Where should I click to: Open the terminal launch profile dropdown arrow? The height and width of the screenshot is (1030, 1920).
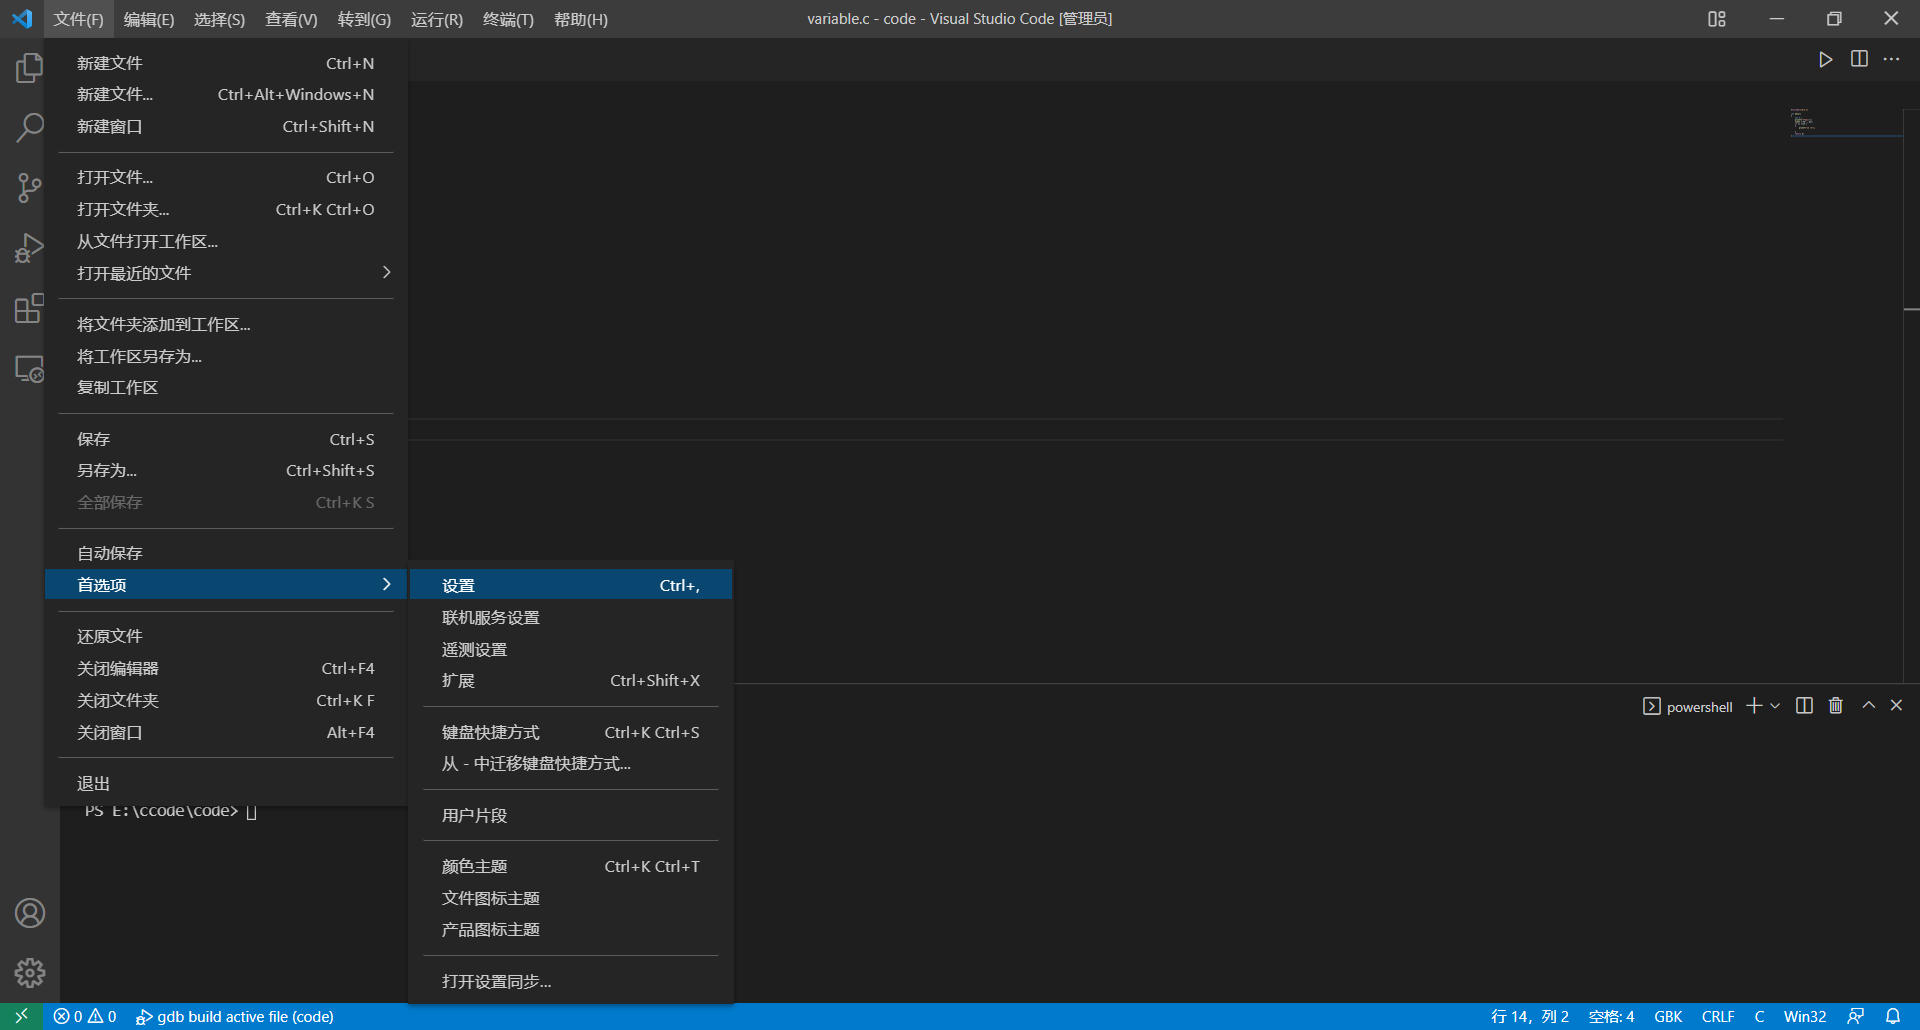[x=1775, y=706]
